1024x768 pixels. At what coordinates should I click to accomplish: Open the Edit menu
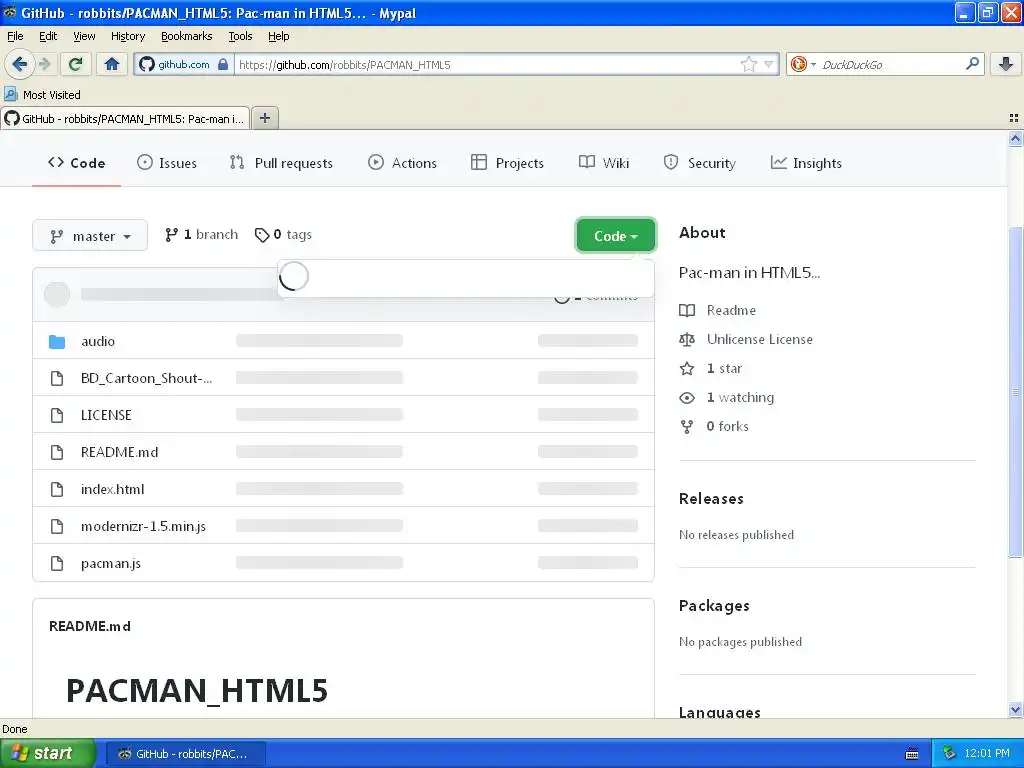point(48,36)
